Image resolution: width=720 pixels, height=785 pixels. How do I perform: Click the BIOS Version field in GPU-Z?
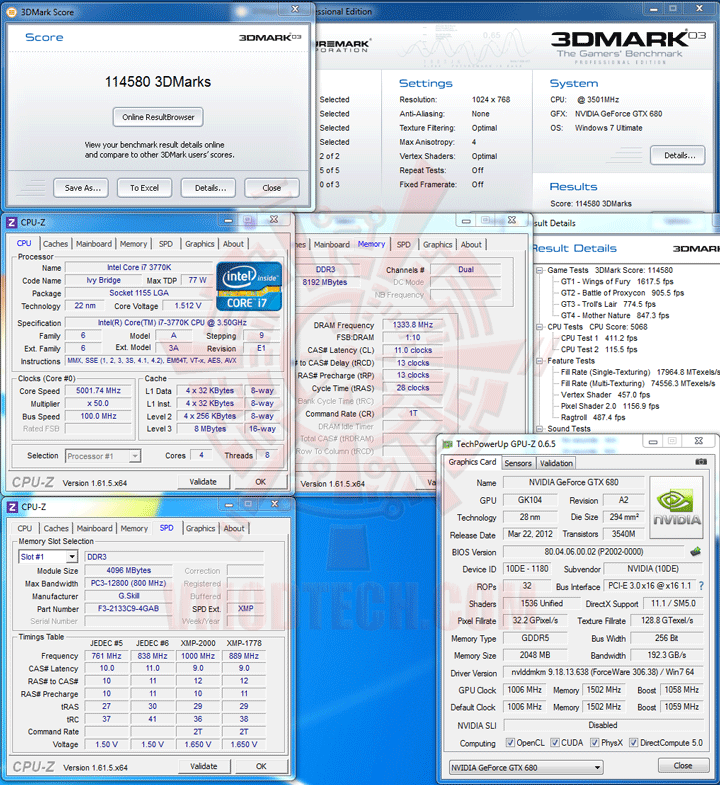coord(594,552)
